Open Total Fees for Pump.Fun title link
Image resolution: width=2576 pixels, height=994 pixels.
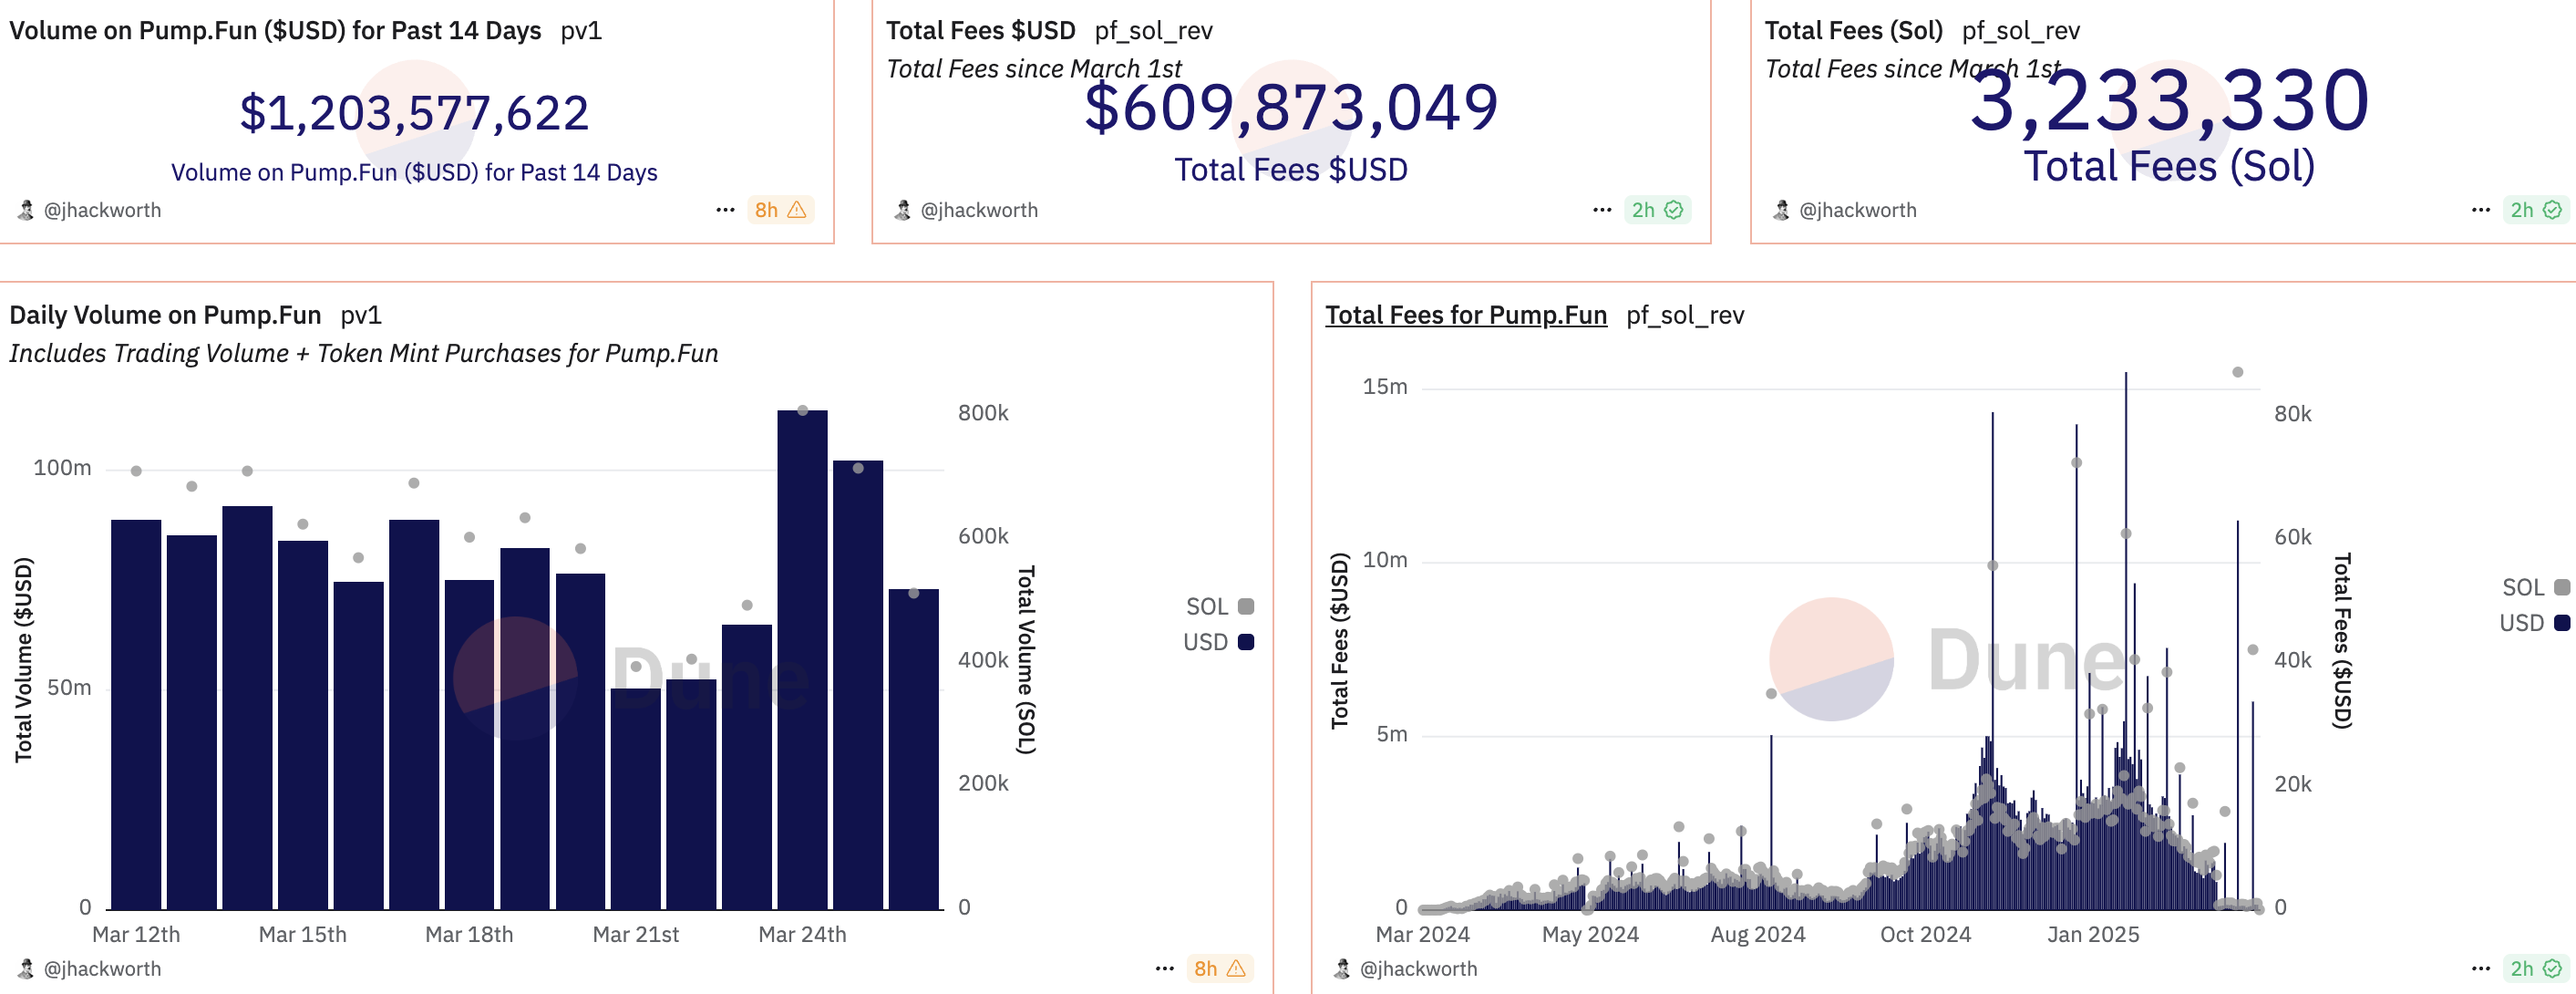pyautogui.click(x=1465, y=315)
